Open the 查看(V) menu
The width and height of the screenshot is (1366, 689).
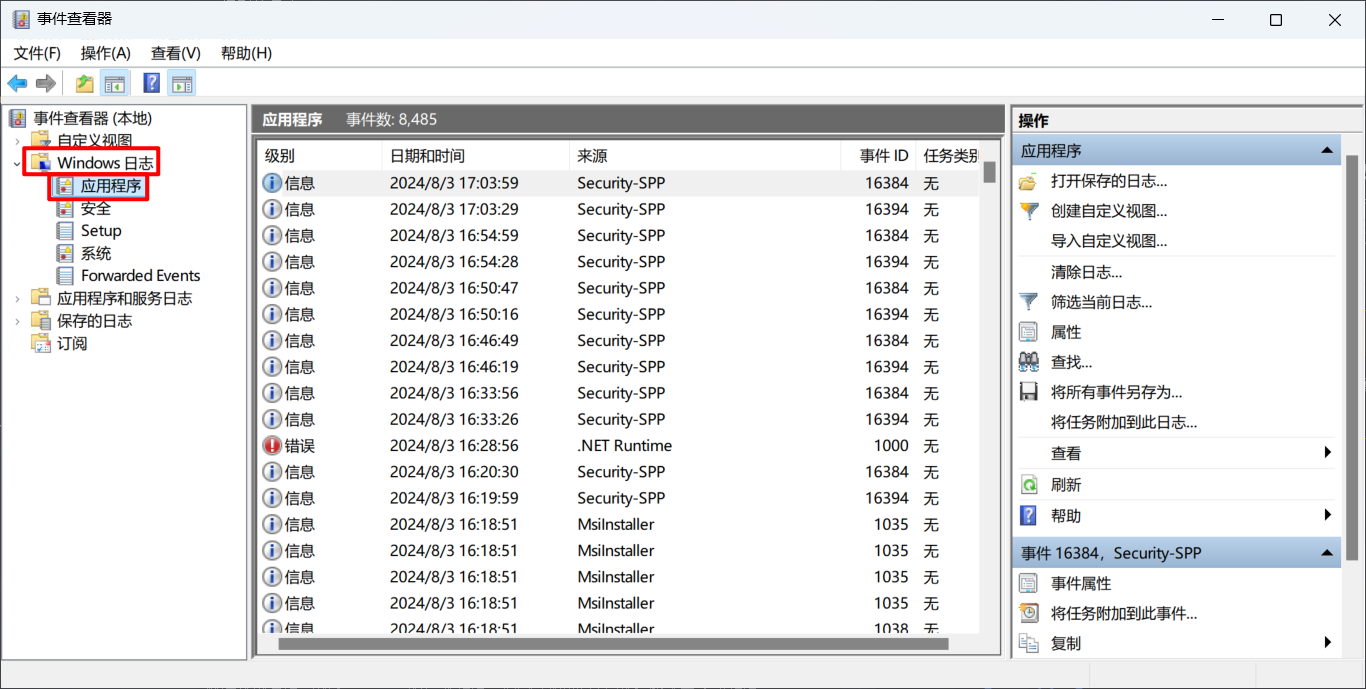point(176,53)
